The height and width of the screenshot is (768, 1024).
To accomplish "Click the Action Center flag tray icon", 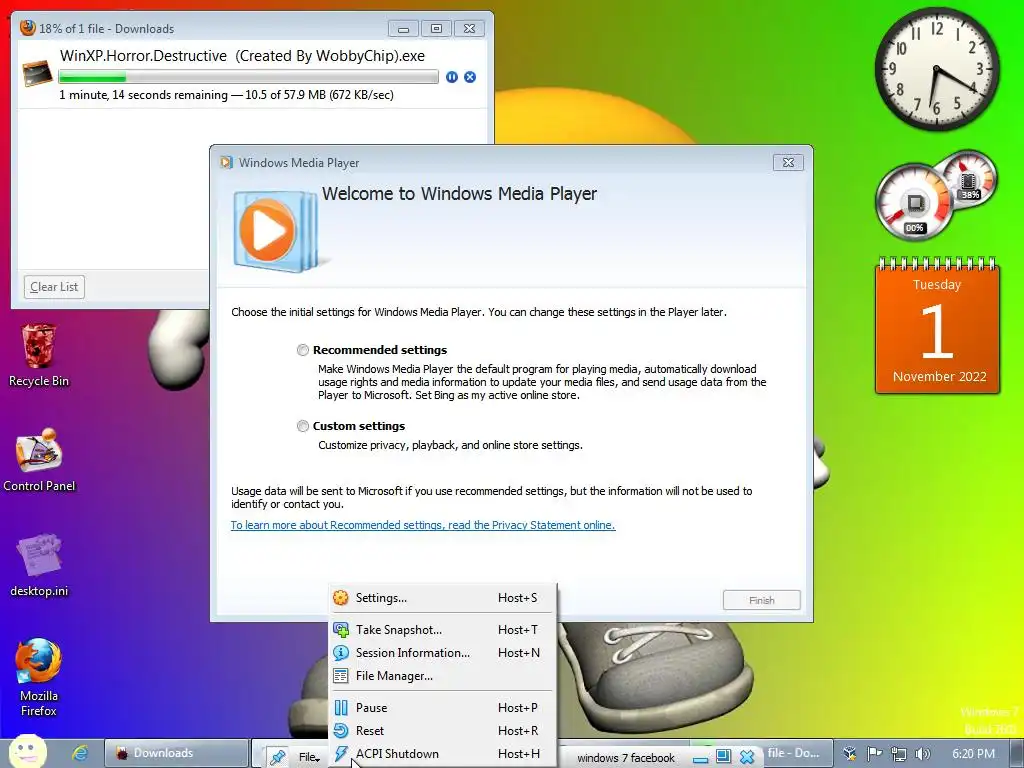I will pos(874,754).
